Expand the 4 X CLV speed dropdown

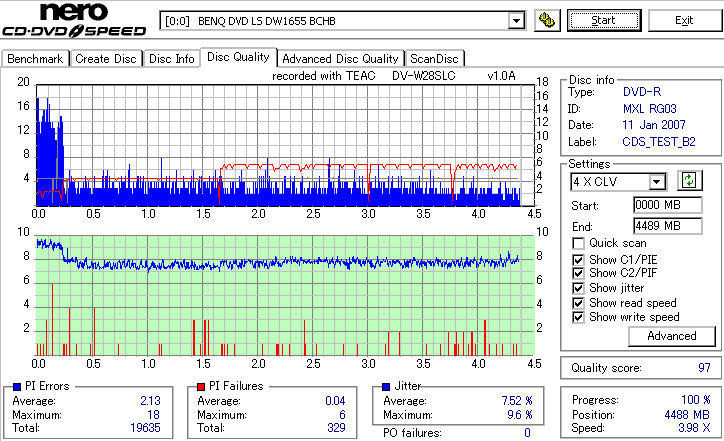coord(657,181)
